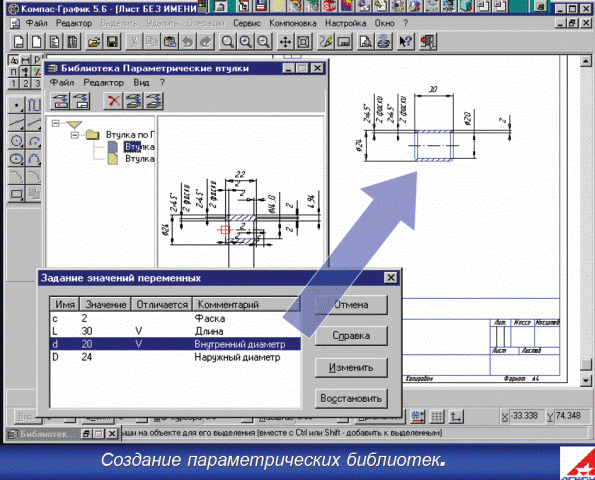This screenshot has height=480, width=595.
Task: Click the snap settings icon near grid
Action: pos(417,417)
